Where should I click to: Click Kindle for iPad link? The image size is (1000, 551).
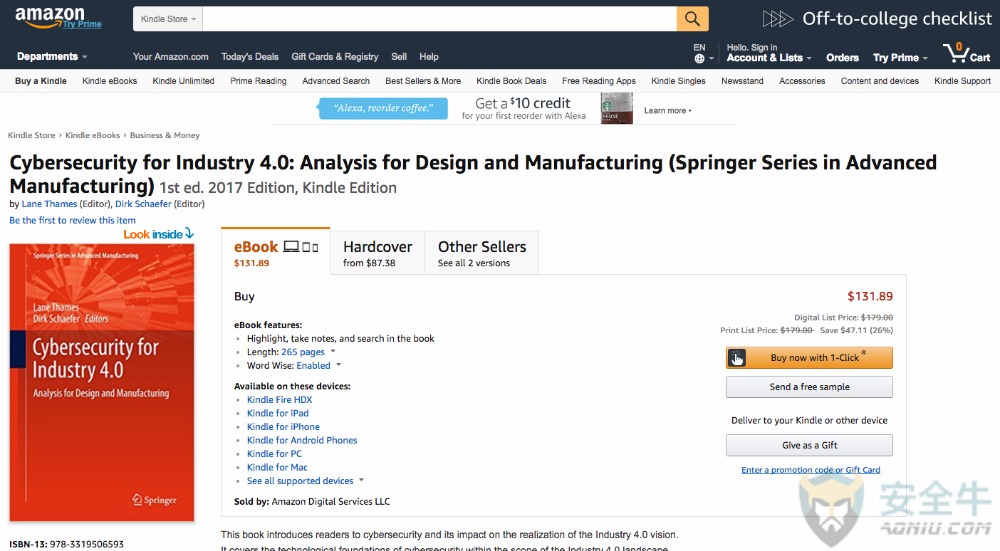(x=277, y=413)
